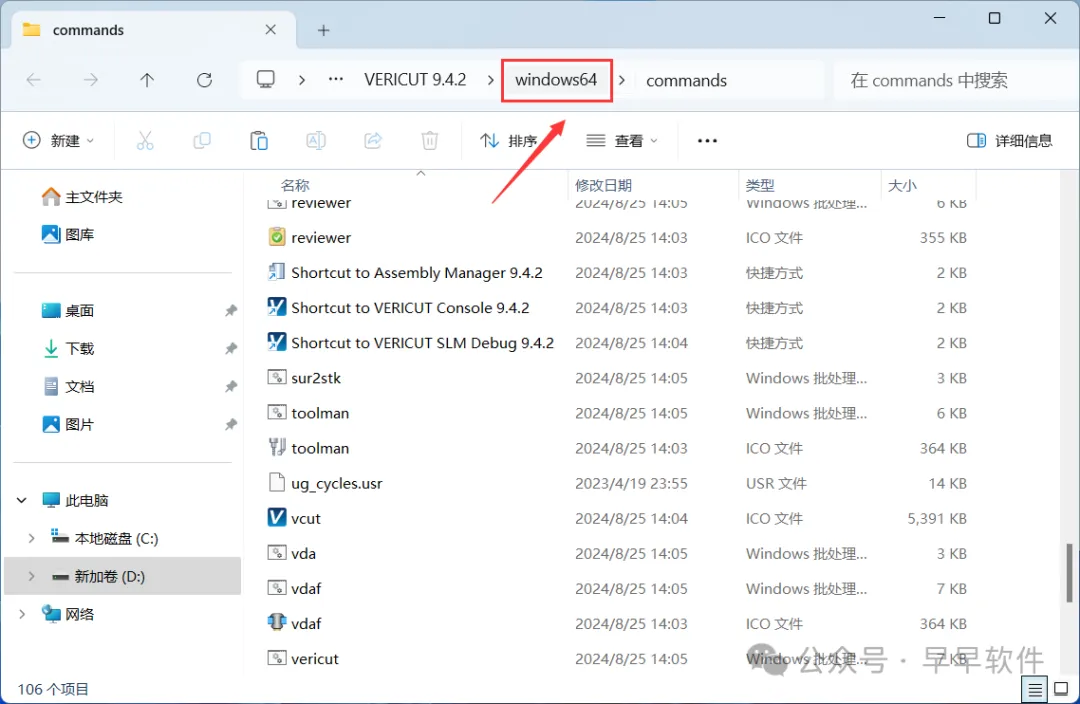
Task: Select Shortcut to VERICUT SLM Debug icon
Action: pos(276,342)
